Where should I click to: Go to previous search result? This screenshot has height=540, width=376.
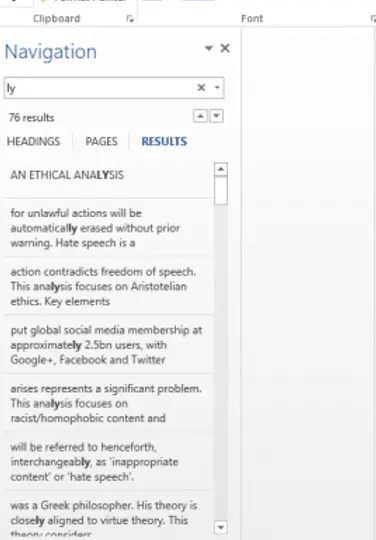coord(200,116)
